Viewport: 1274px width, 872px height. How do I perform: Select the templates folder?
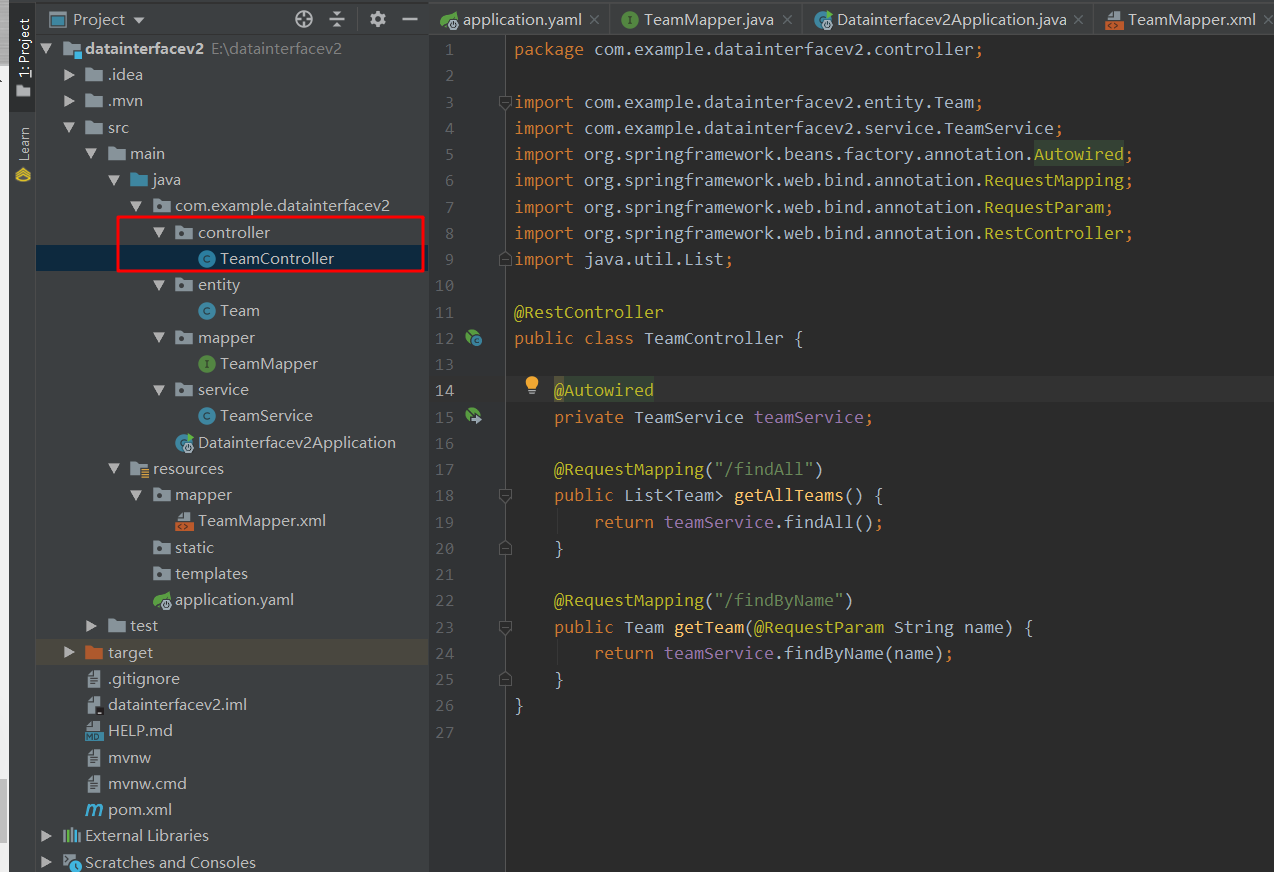[200, 573]
